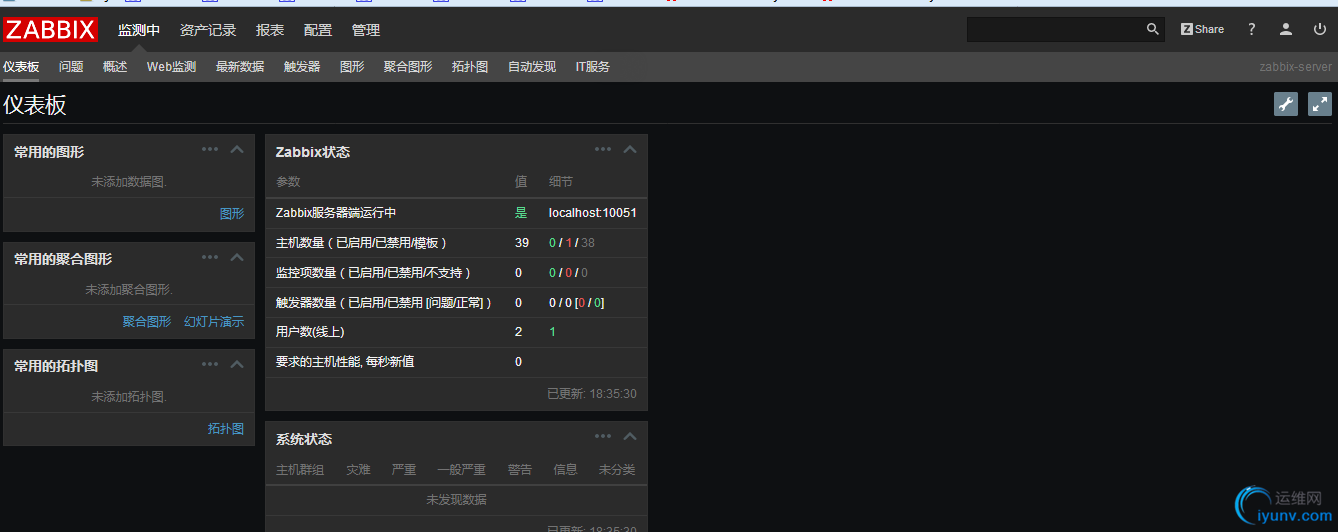Image resolution: width=1338 pixels, height=532 pixels.
Task: Click the search magnifier icon
Action: [1153, 30]
